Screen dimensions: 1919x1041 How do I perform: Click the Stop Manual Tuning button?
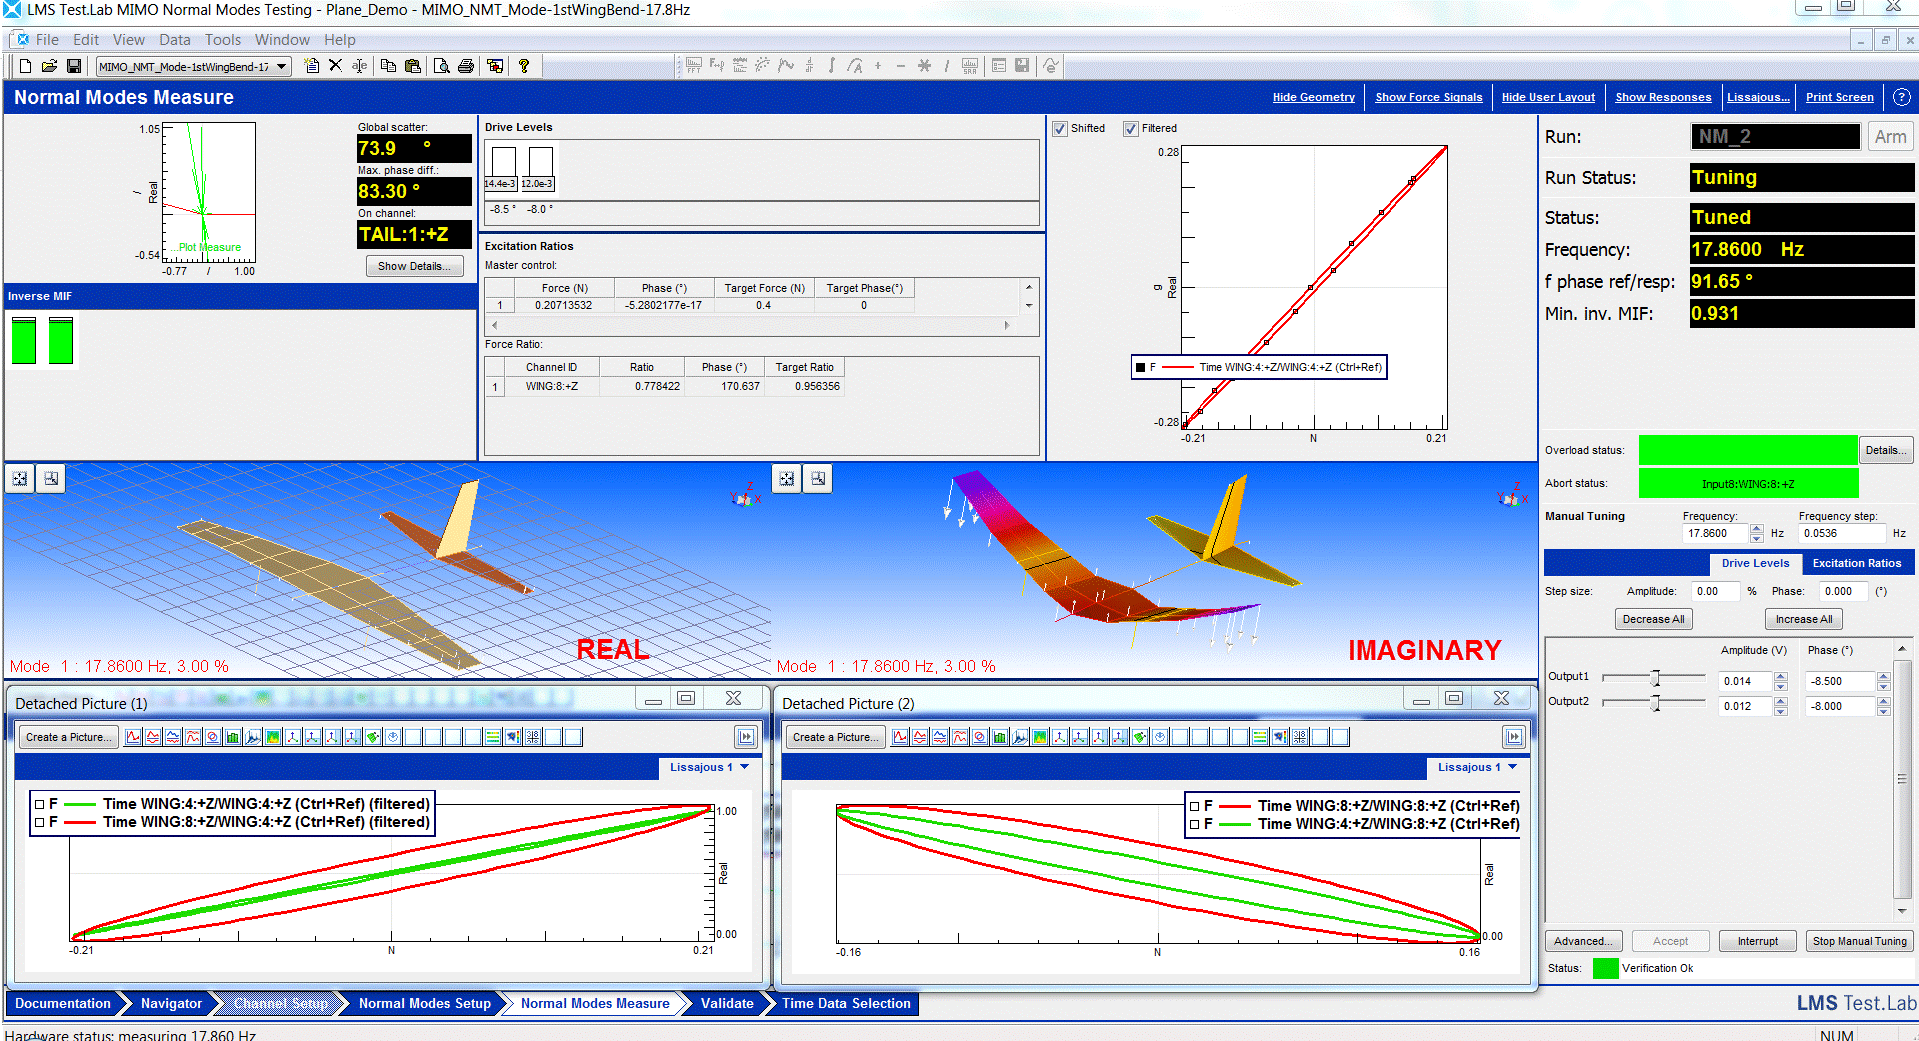click(x=1859, y=941)
